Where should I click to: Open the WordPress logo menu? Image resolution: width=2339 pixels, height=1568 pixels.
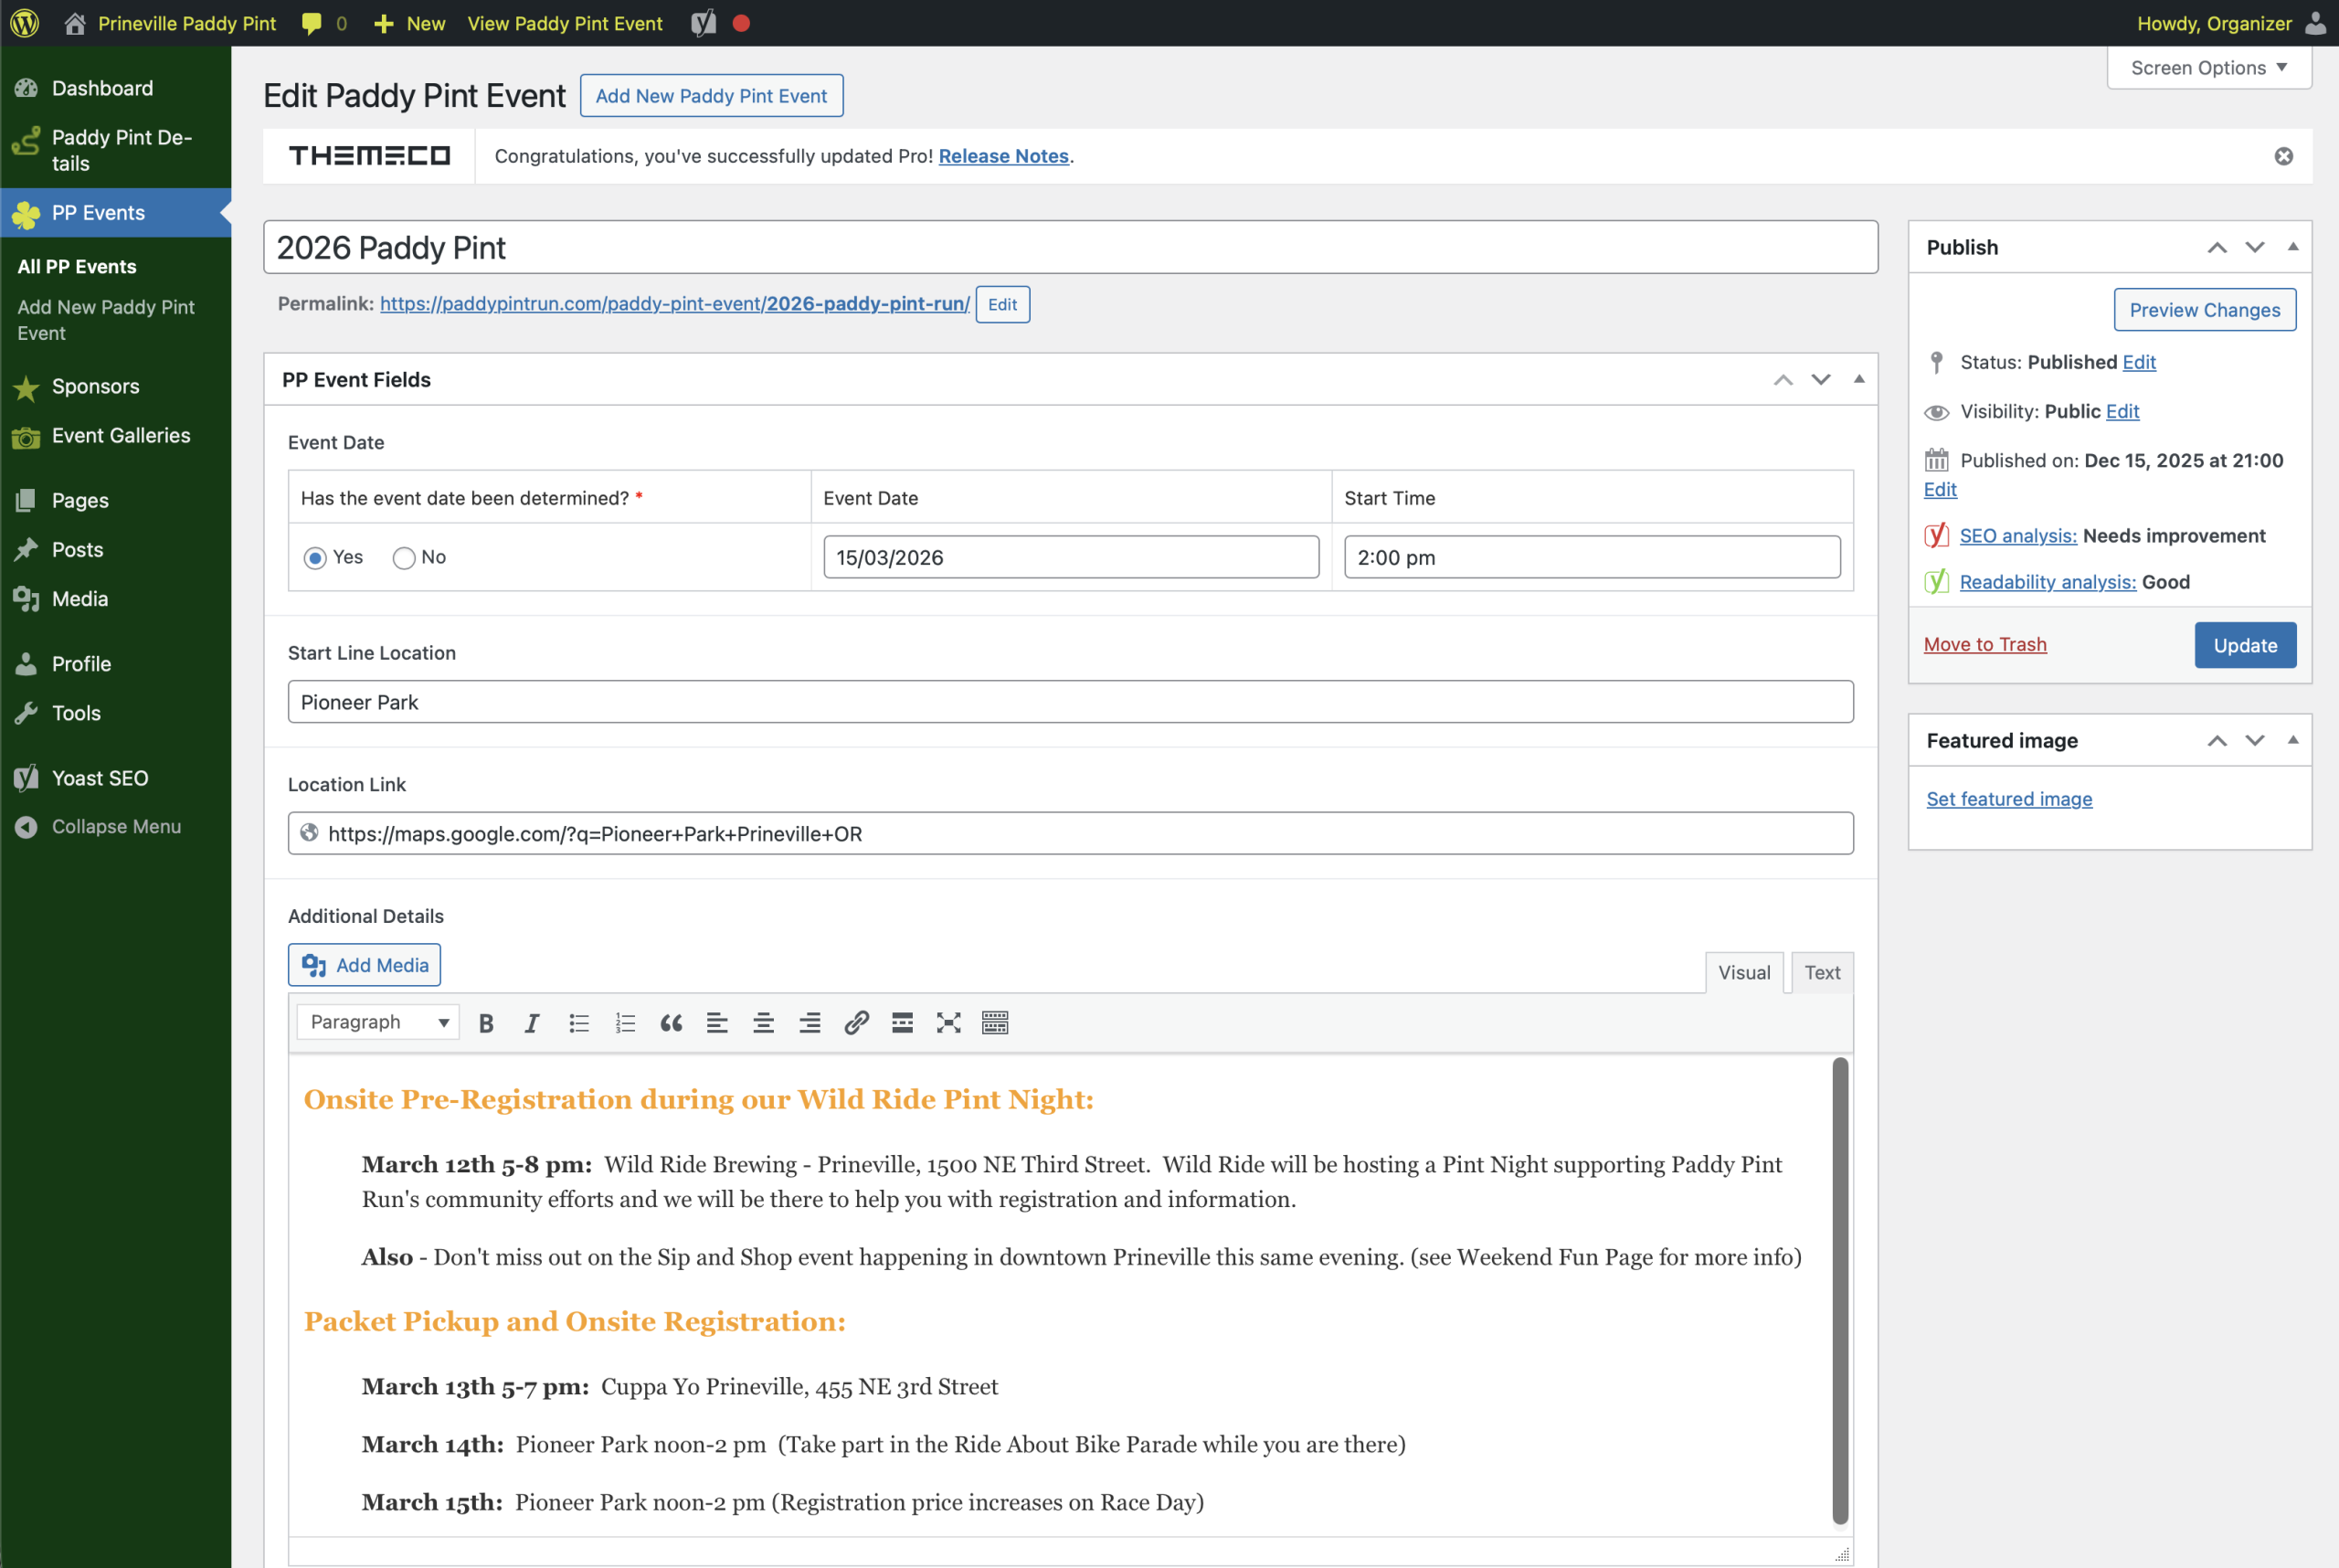(x=24, y=23)
